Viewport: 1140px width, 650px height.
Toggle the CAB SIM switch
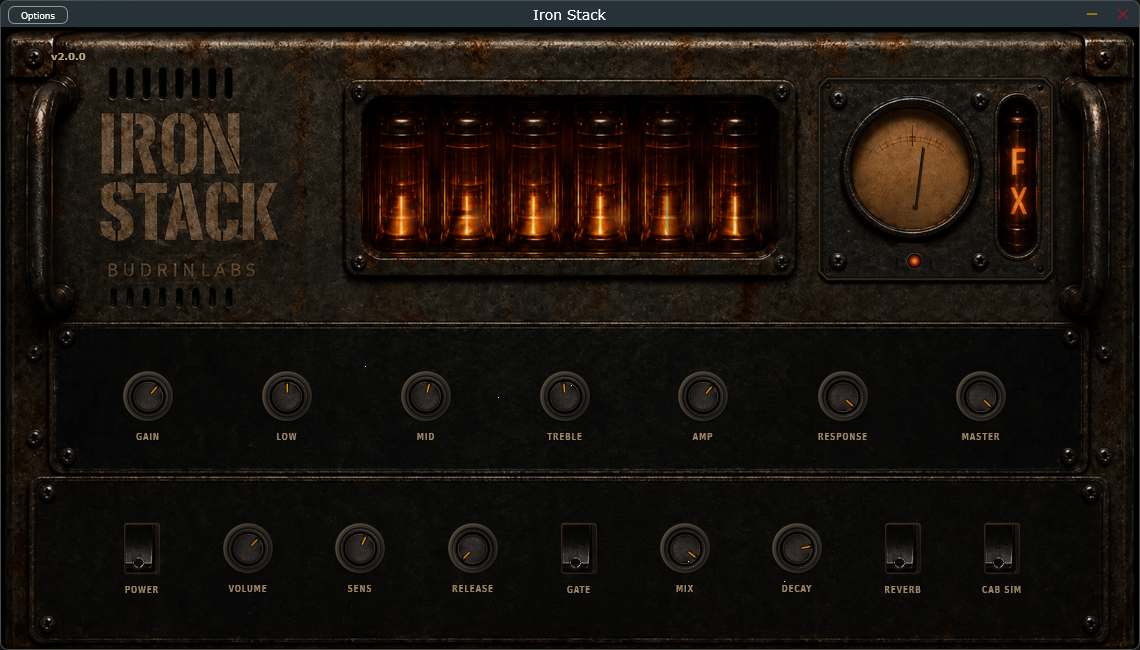1001,548
